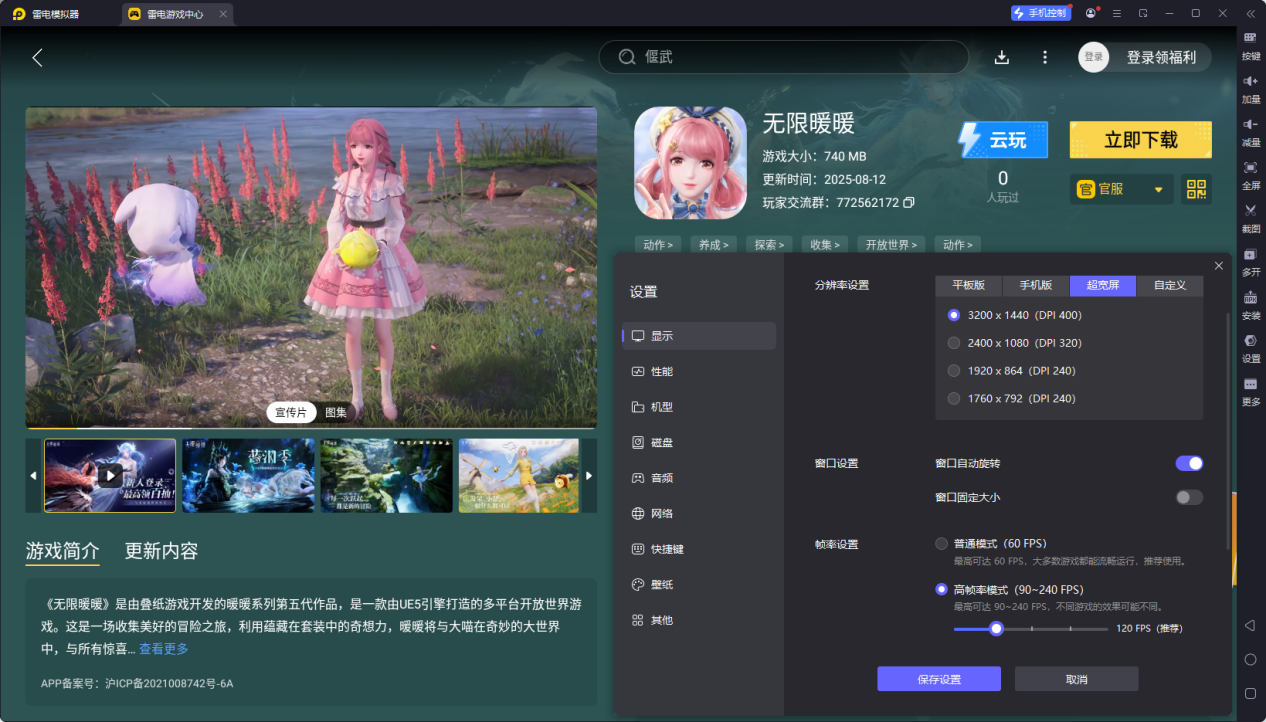Click the search magnifier icon
This screenshot has width=1266, height=722.
627,57
